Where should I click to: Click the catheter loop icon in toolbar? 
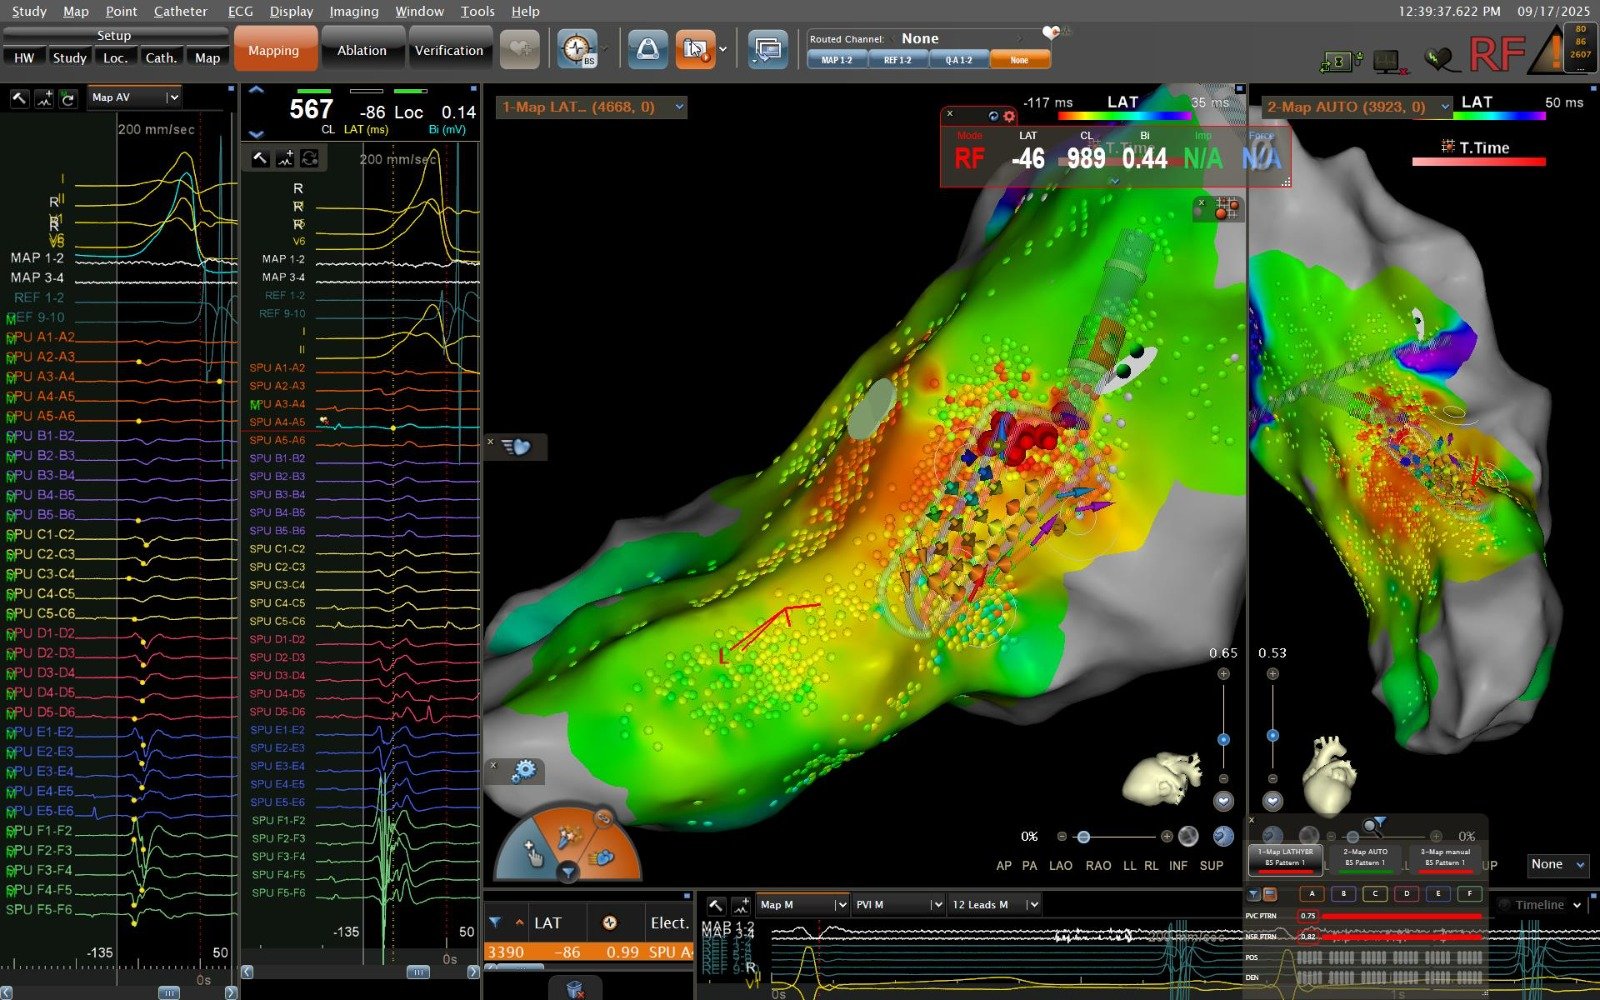coord(647,49)
